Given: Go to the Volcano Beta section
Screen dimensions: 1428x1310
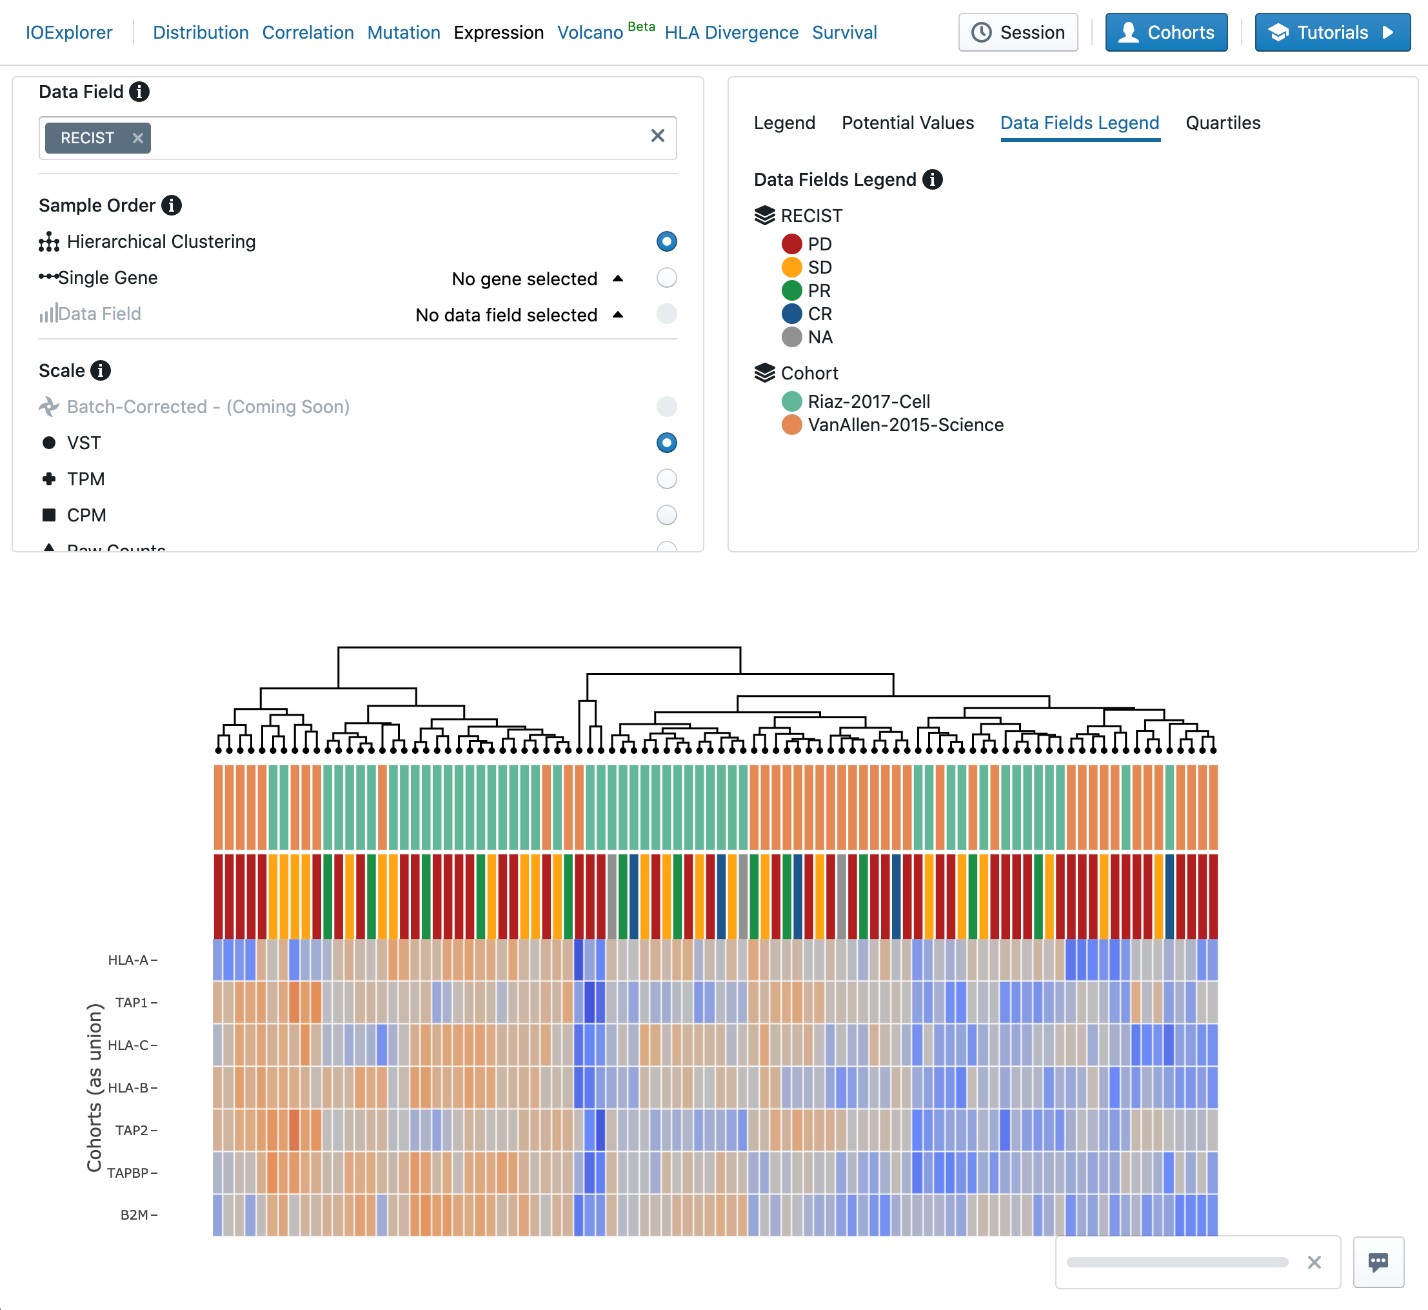Looking at the screenshot, I should point(589,32).
